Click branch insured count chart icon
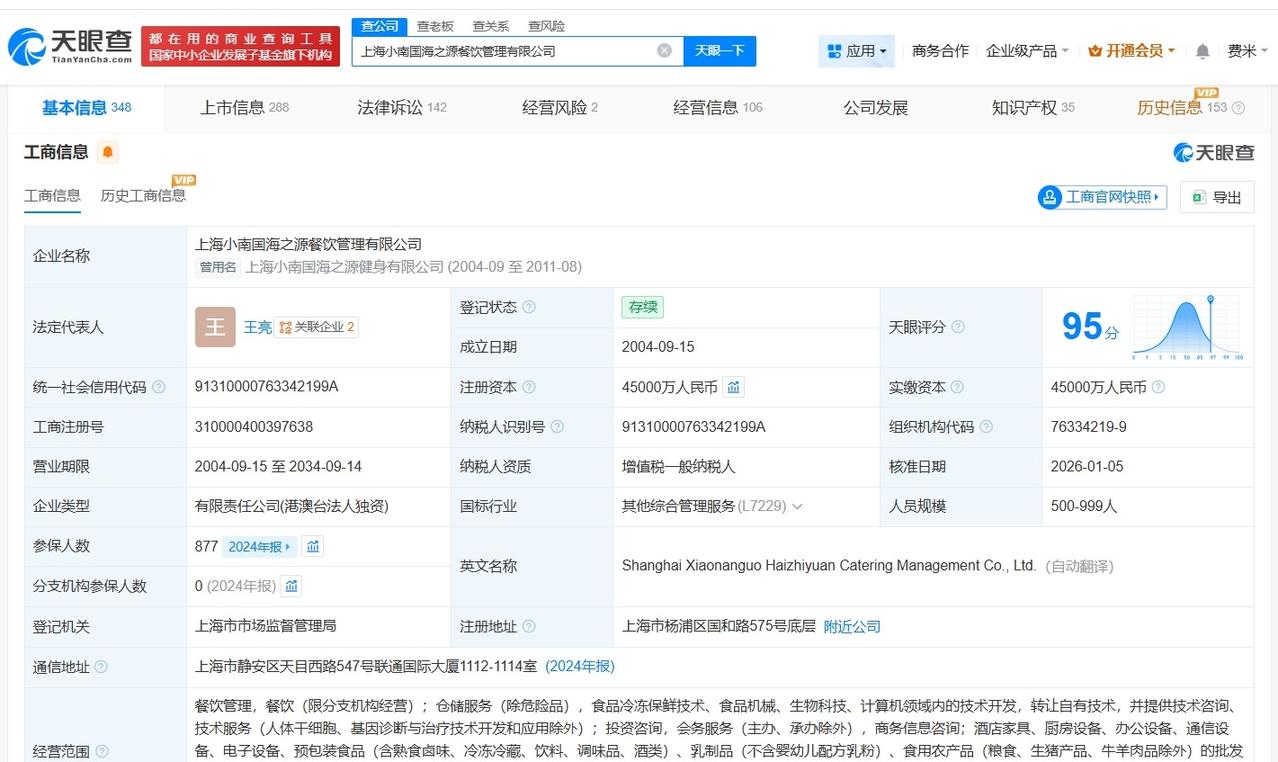 click(291, 586)
